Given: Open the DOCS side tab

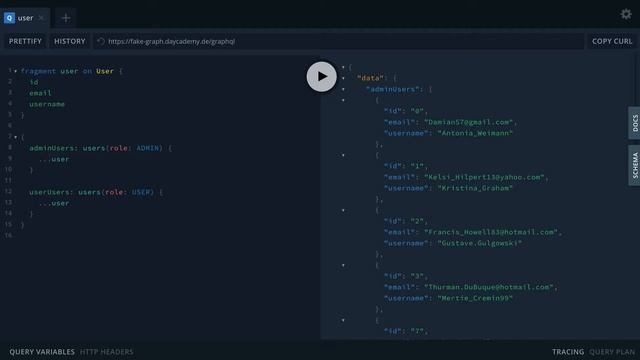Looking at the screenshot, I should (635, 123).
